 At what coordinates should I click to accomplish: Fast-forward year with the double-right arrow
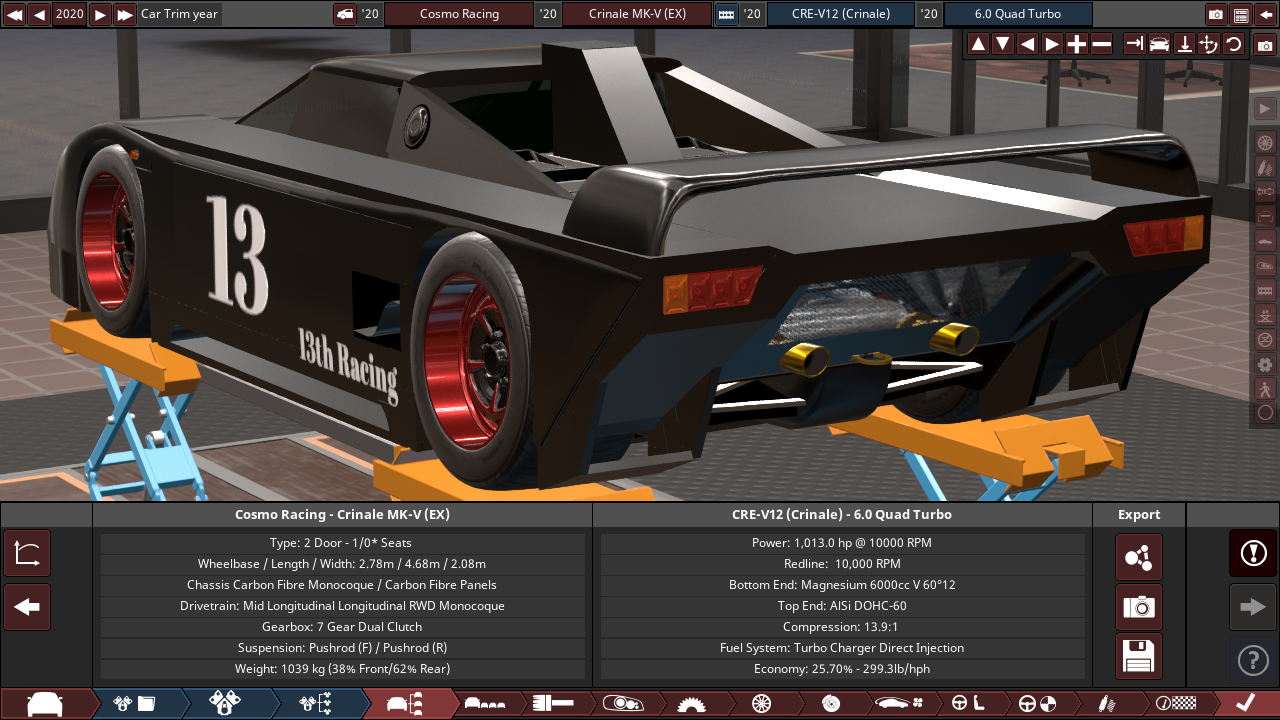point(125,14)
